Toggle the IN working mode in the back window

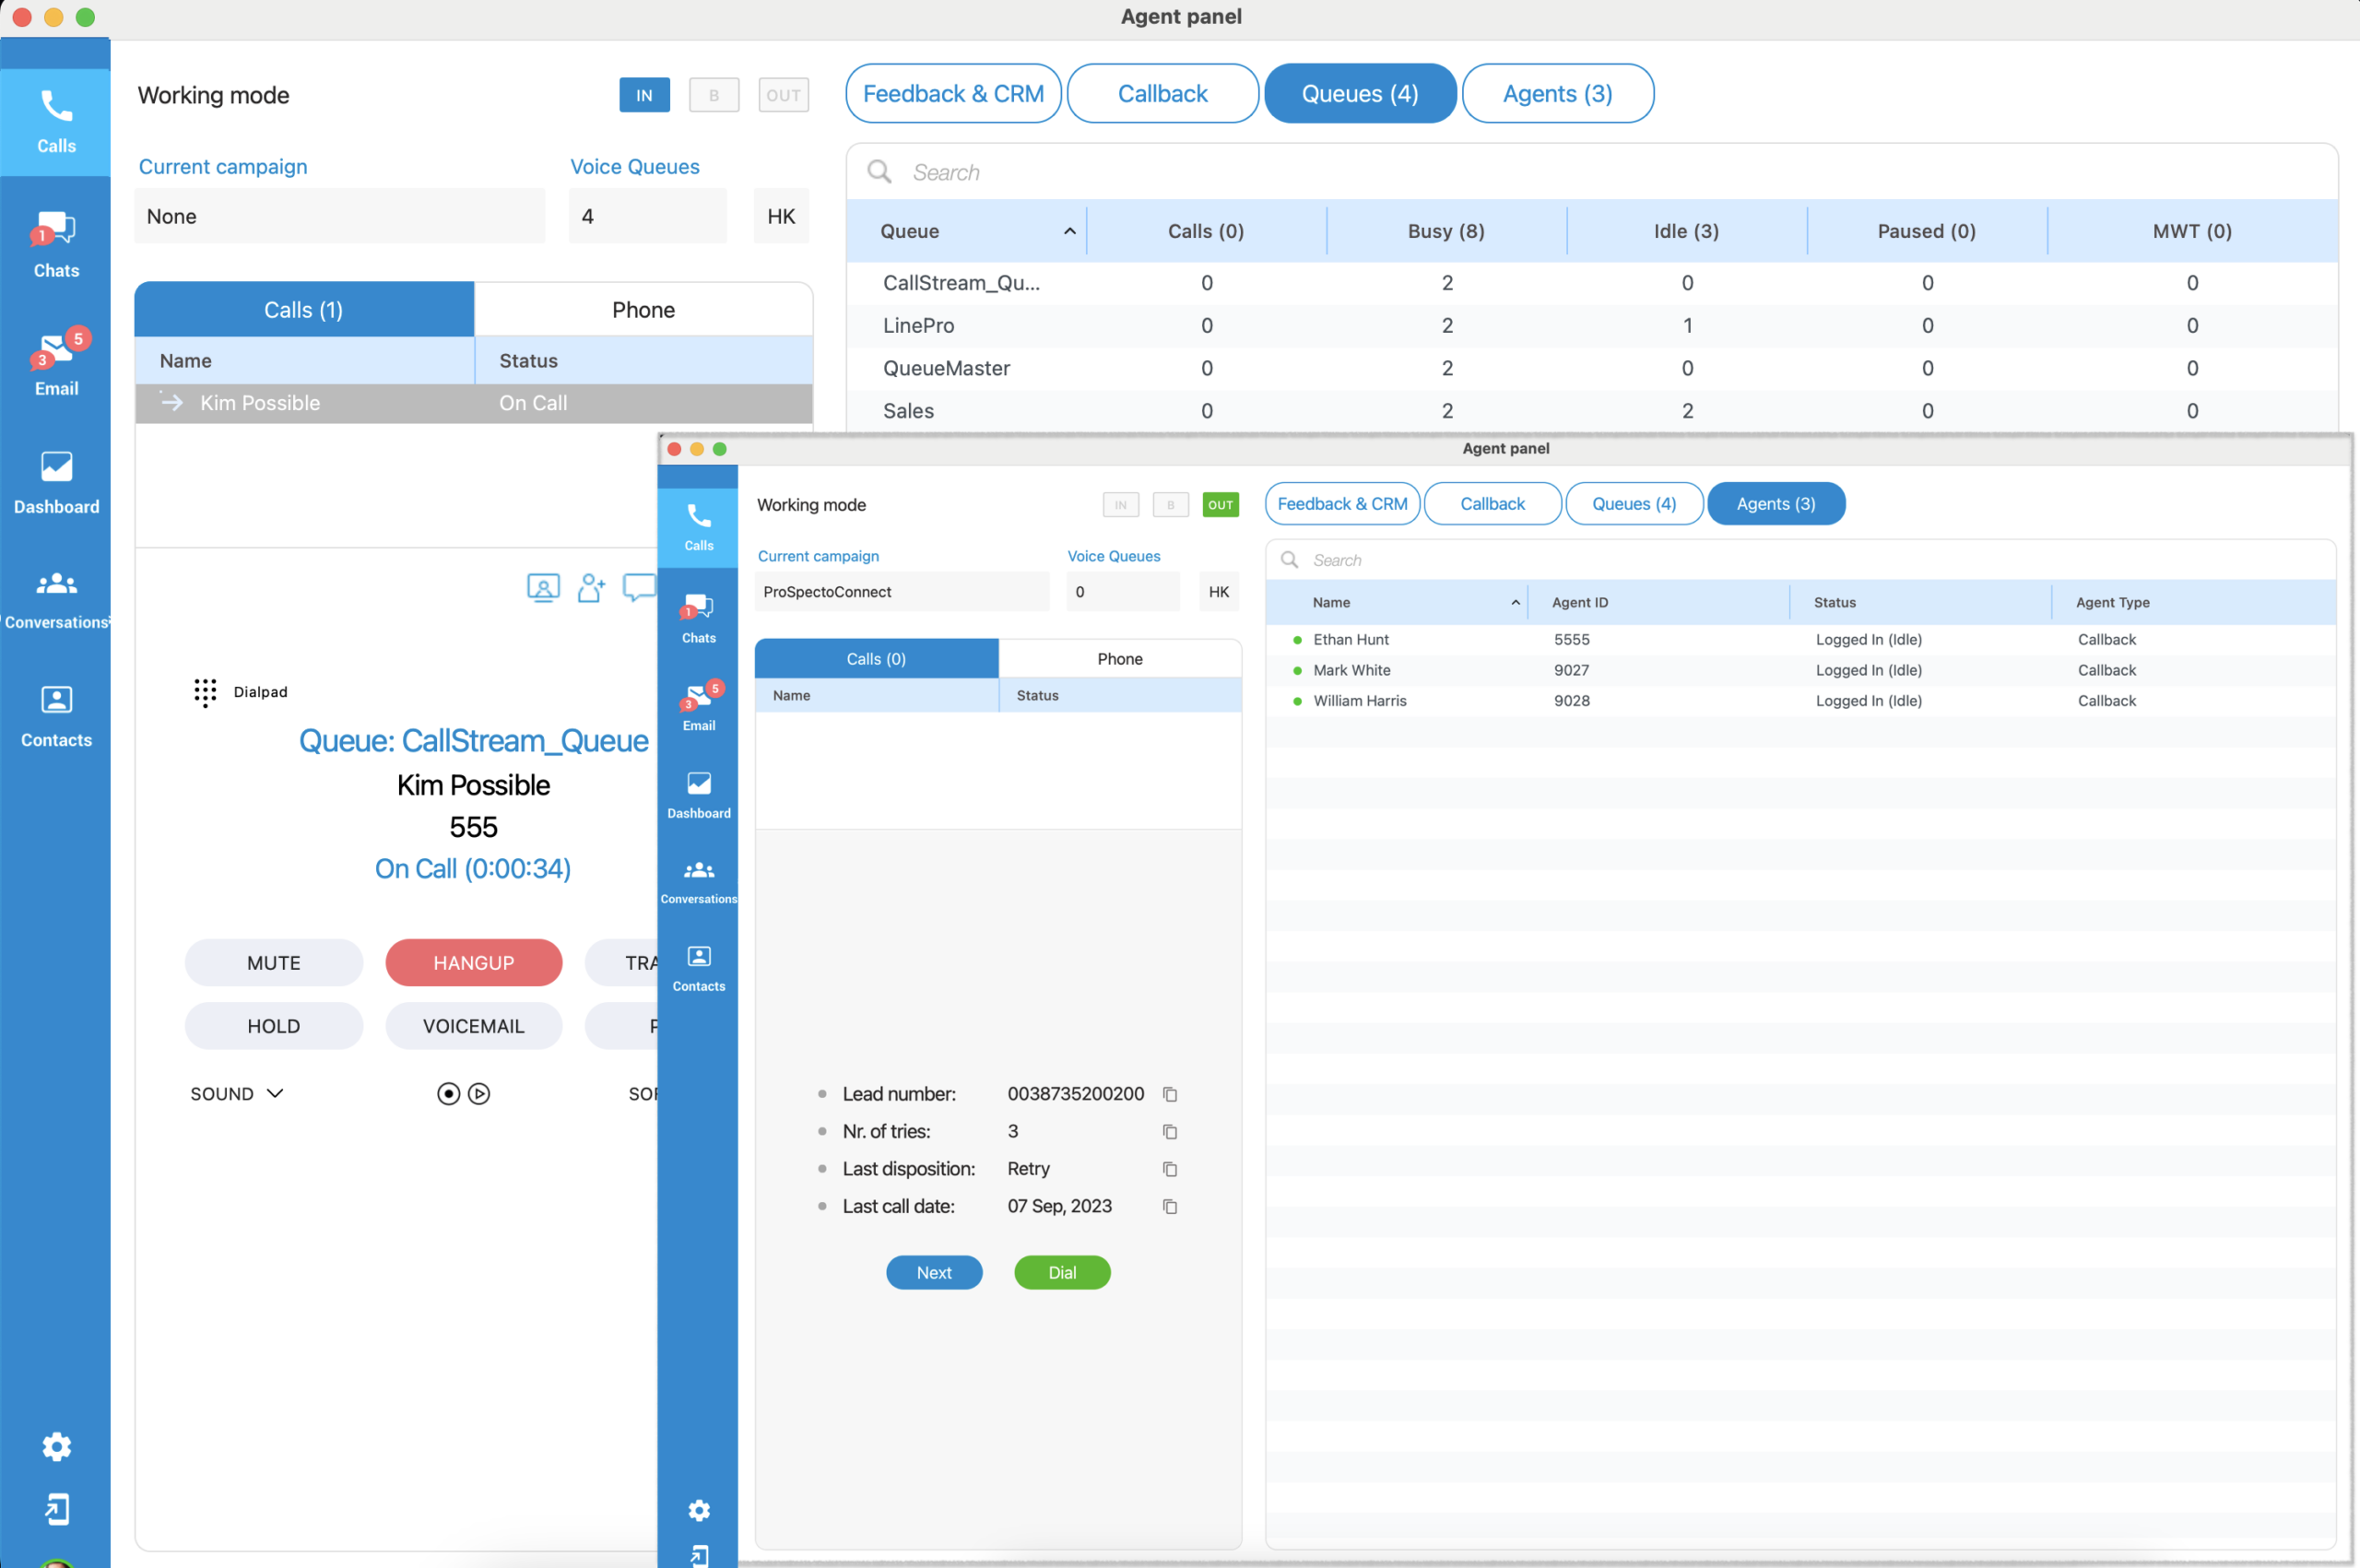644,95
